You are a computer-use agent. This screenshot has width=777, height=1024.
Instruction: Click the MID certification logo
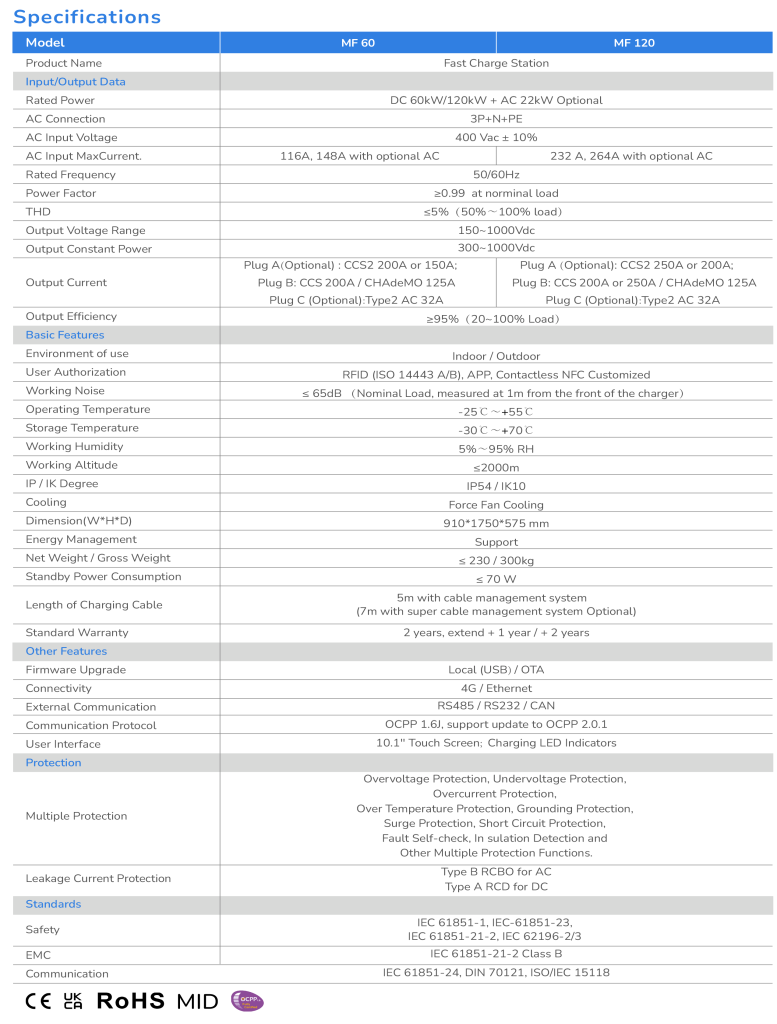(197, 1001)
